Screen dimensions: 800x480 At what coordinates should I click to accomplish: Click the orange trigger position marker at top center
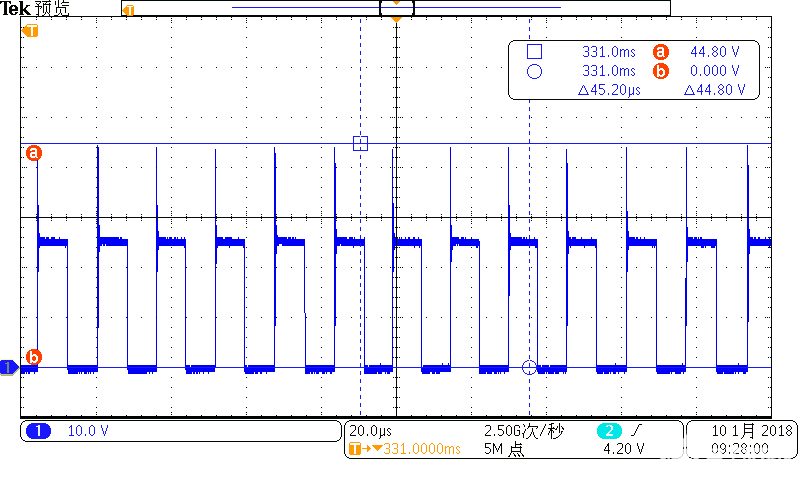point(396,19)
